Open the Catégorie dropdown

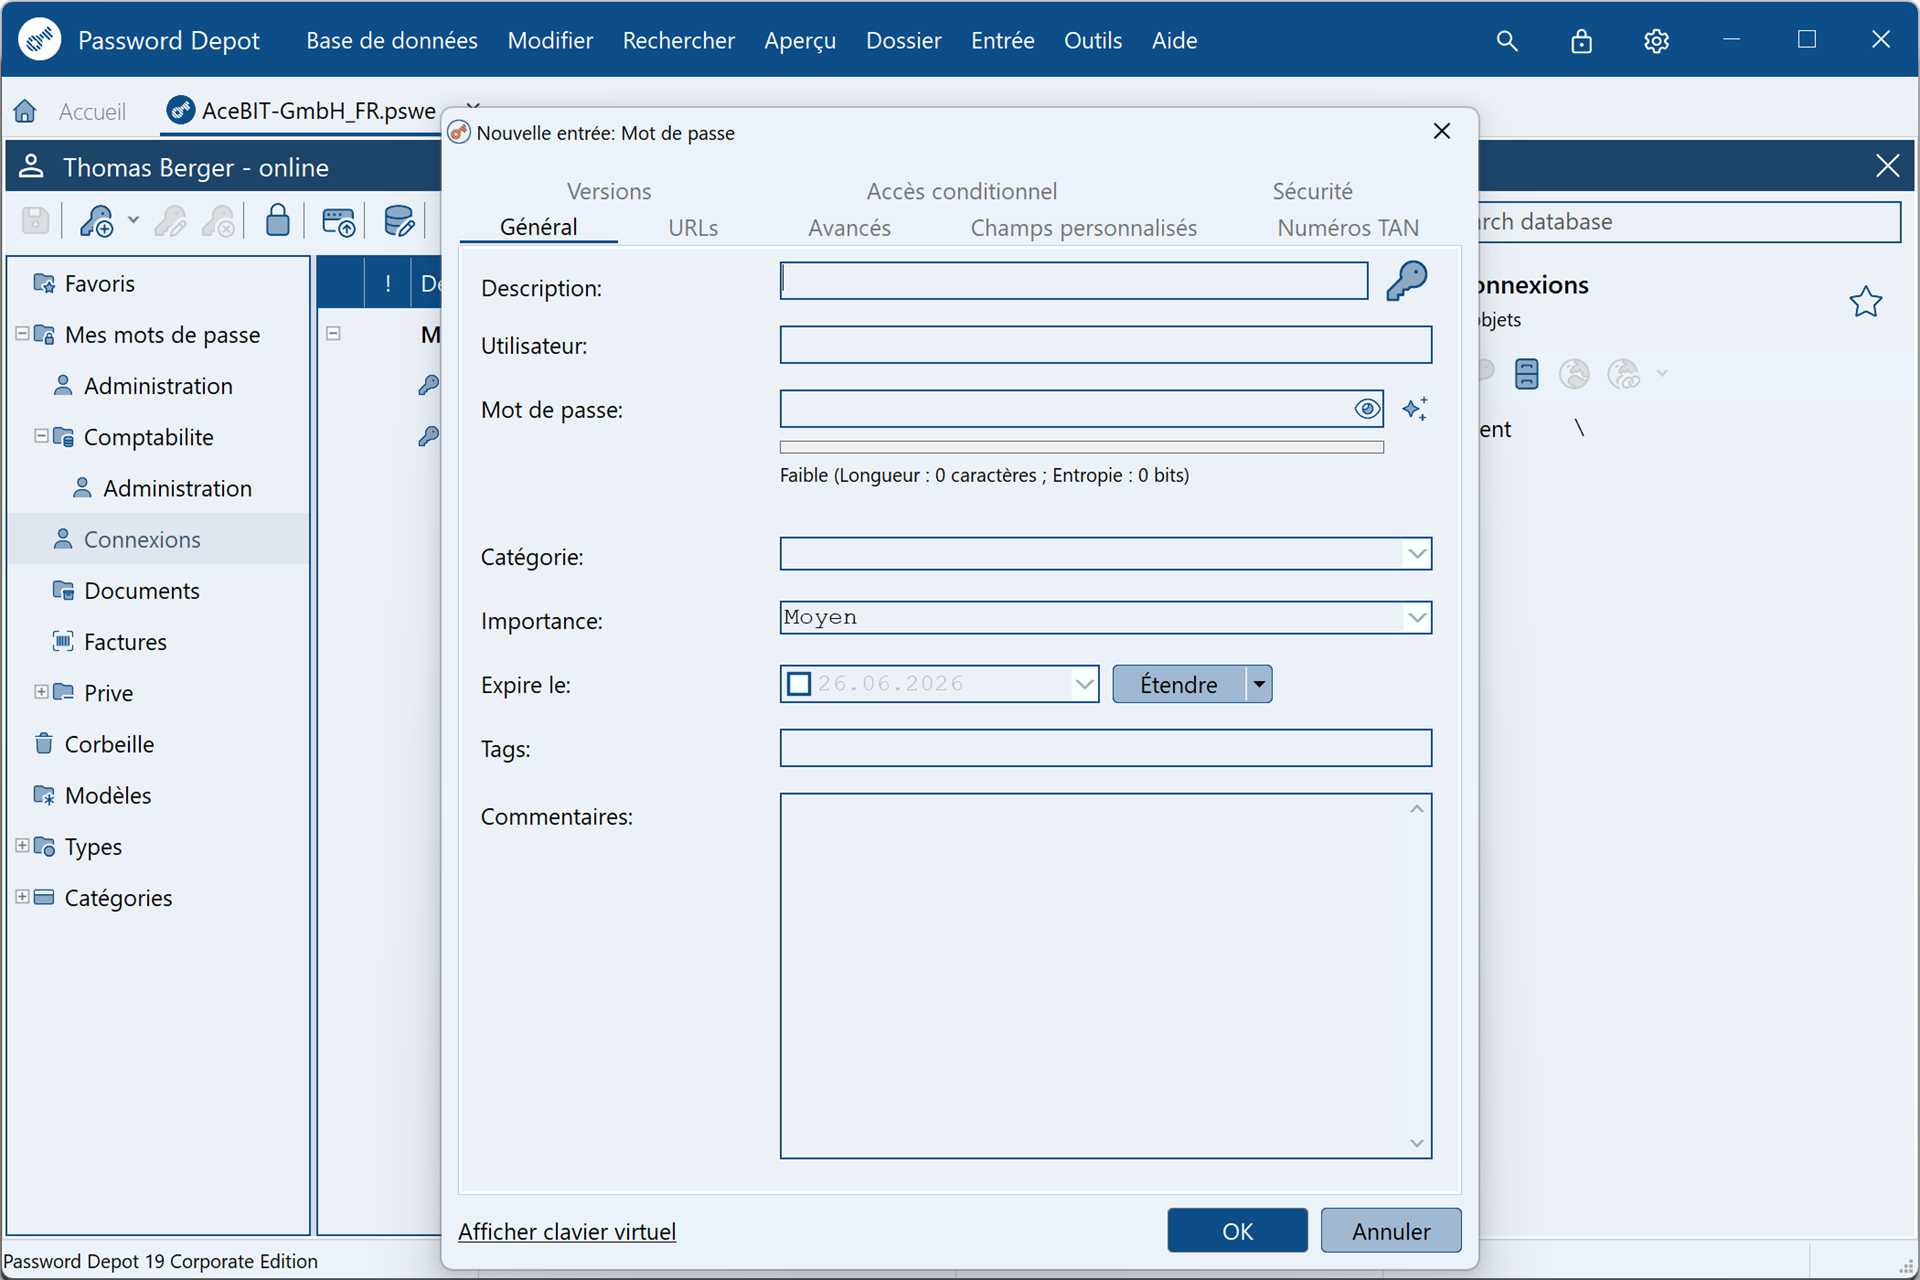1416,554
